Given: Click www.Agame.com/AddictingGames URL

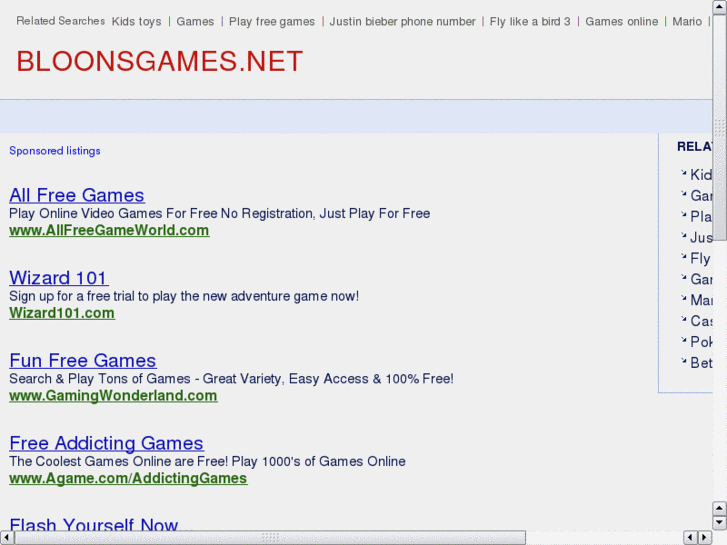Looking at the screenshot, I should (128, 478).
